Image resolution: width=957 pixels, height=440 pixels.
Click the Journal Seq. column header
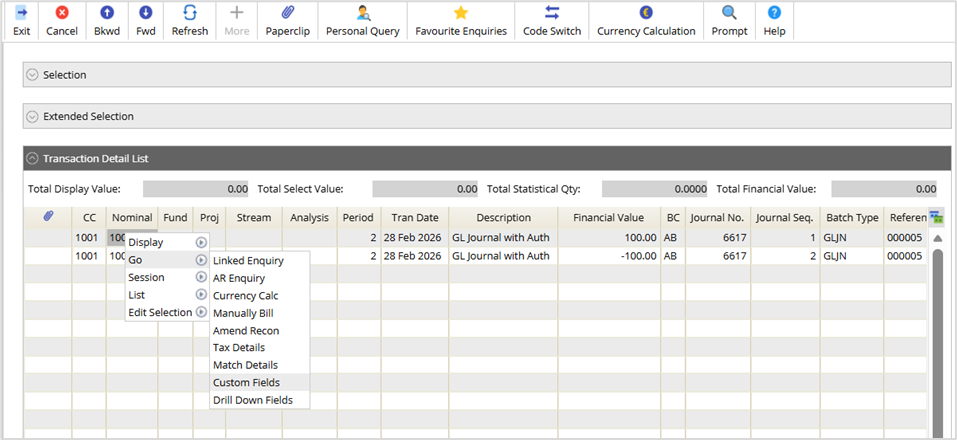pos(785,217)
